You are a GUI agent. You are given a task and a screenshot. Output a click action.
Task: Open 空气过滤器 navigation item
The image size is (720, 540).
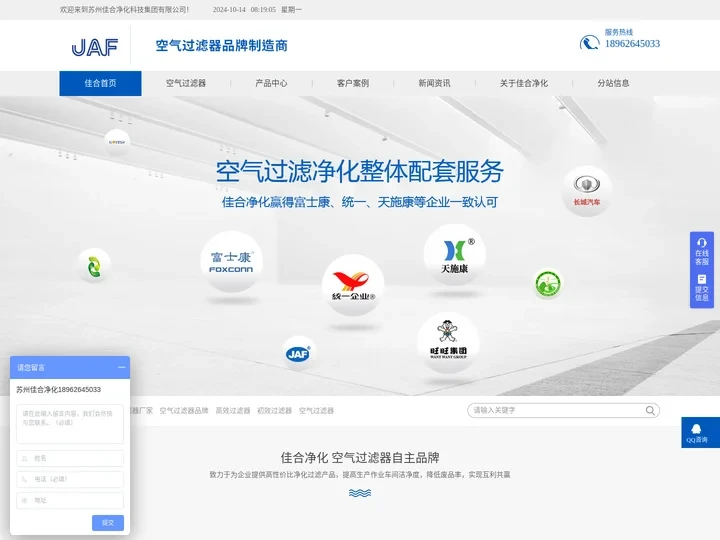pyautogui.click(x=186, y=83)
